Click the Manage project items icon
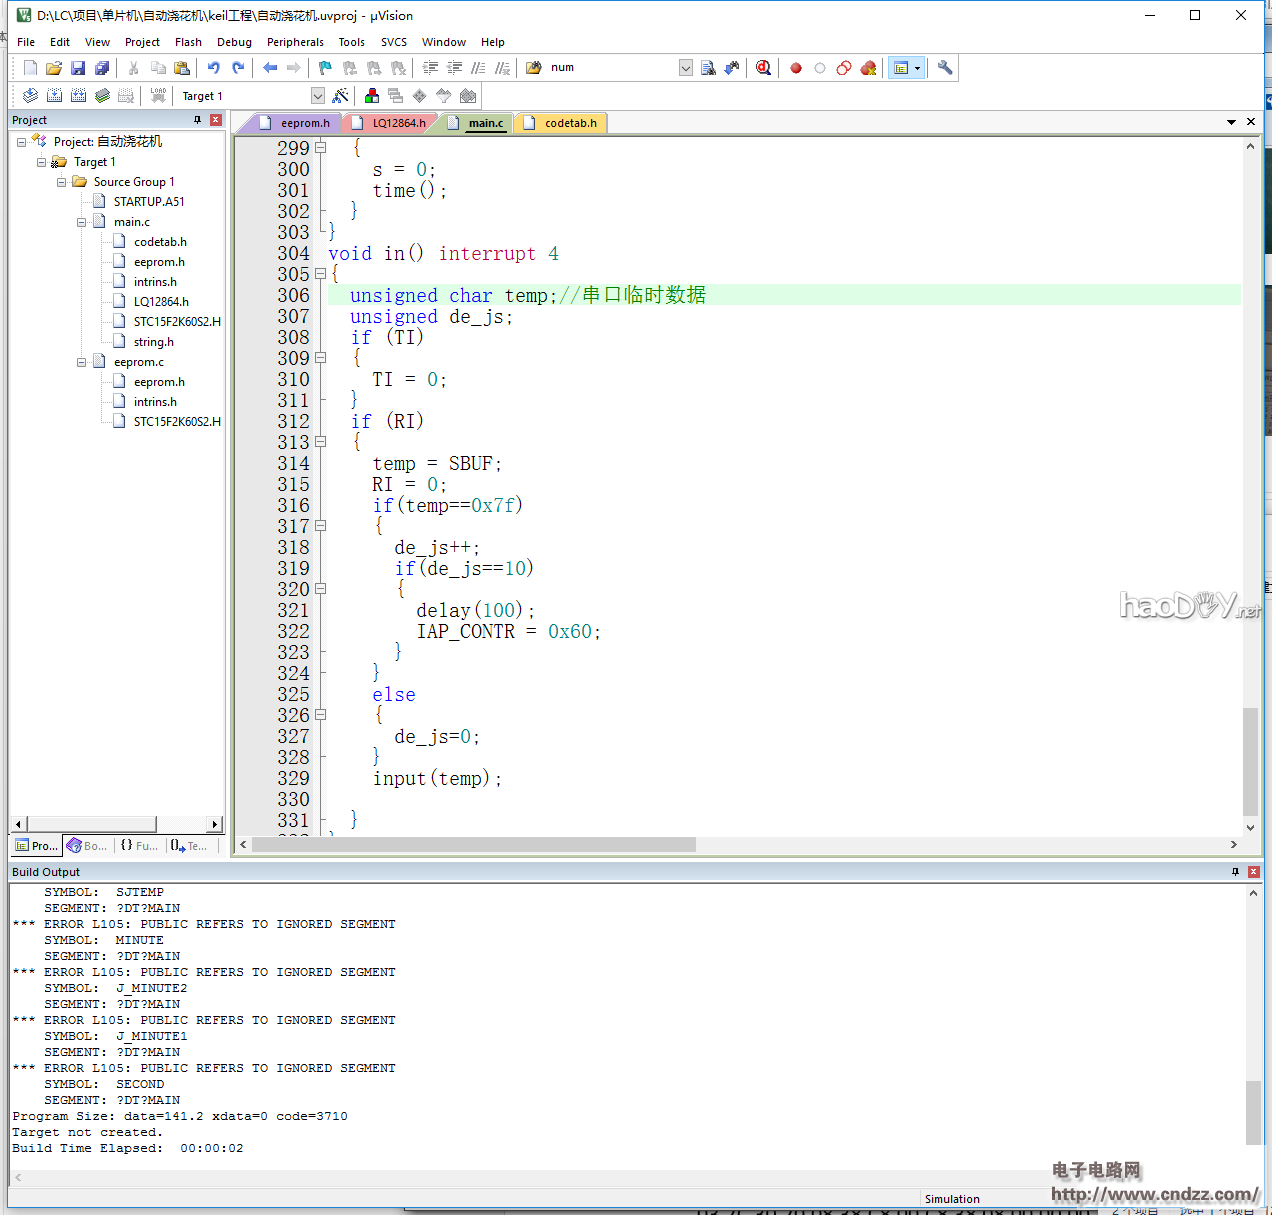 tap(372, 96)
